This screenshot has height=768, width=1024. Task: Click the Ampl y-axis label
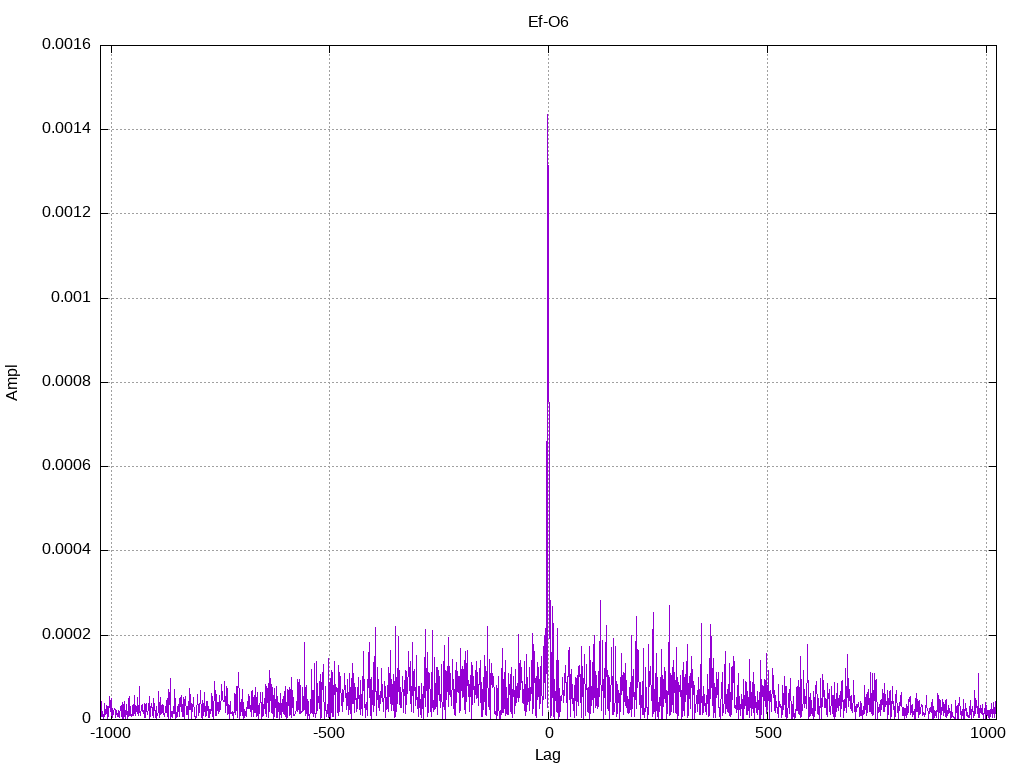[x=12, y=383]
